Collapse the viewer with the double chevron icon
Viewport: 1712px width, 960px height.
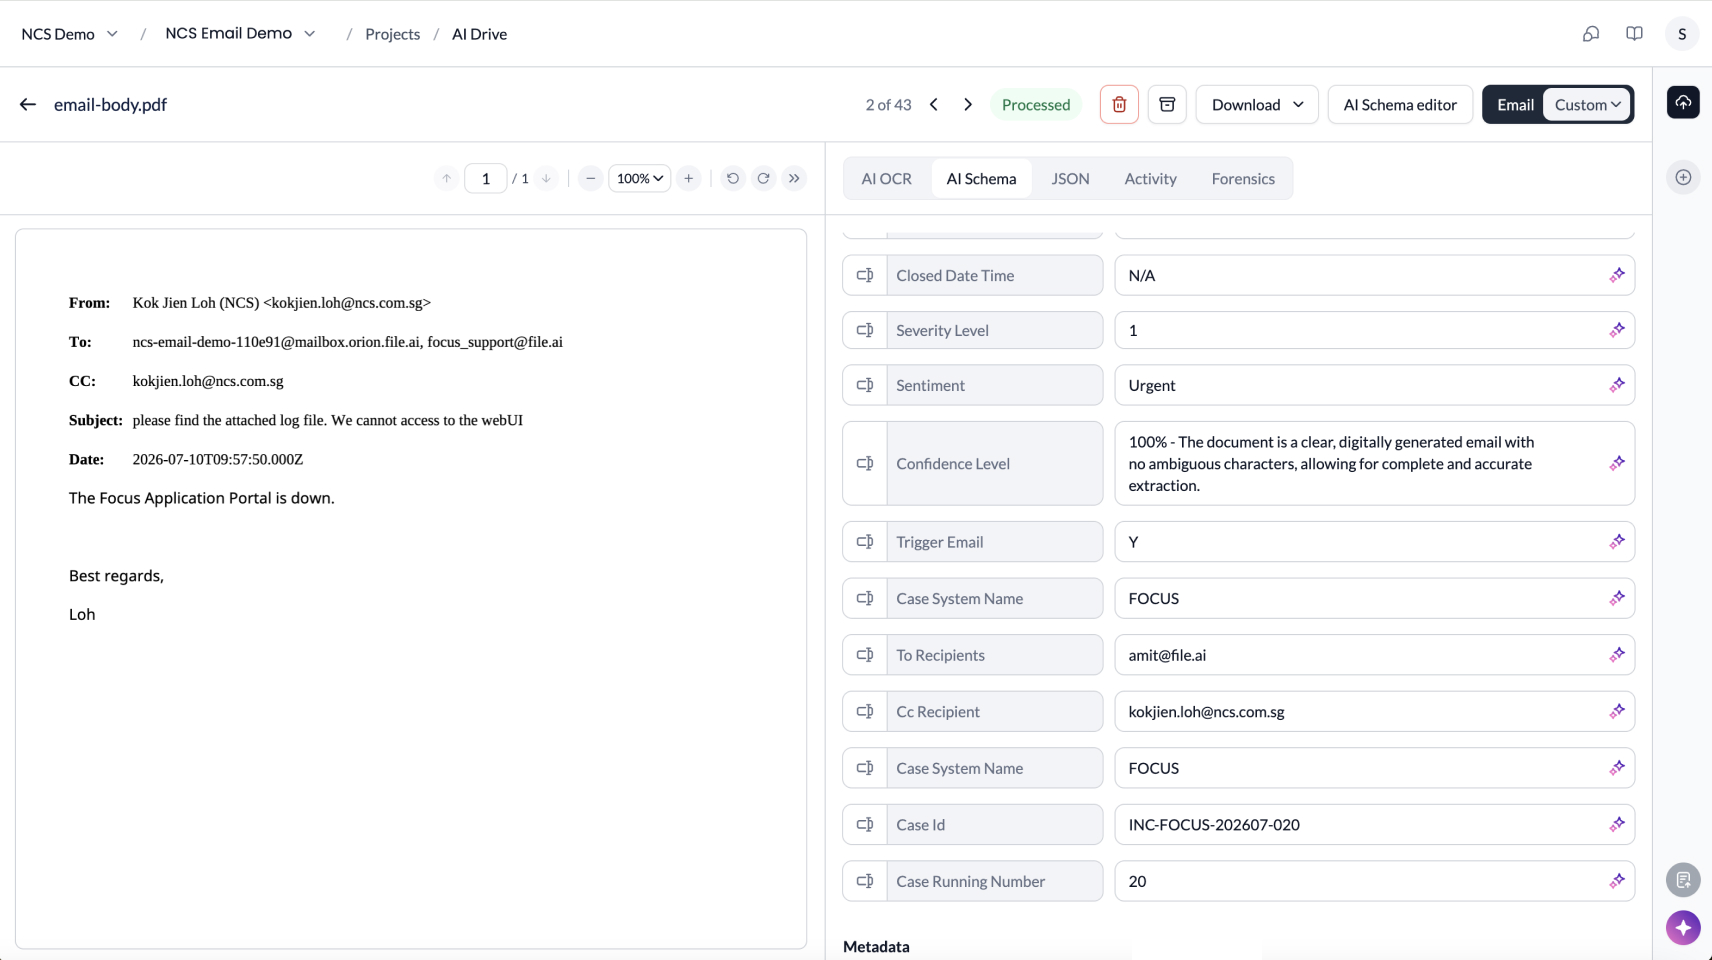(x=794, y=178)
